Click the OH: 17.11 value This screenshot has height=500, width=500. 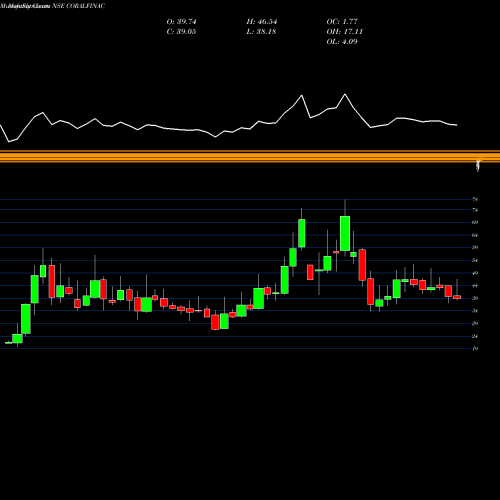click(x=345, y=32)
